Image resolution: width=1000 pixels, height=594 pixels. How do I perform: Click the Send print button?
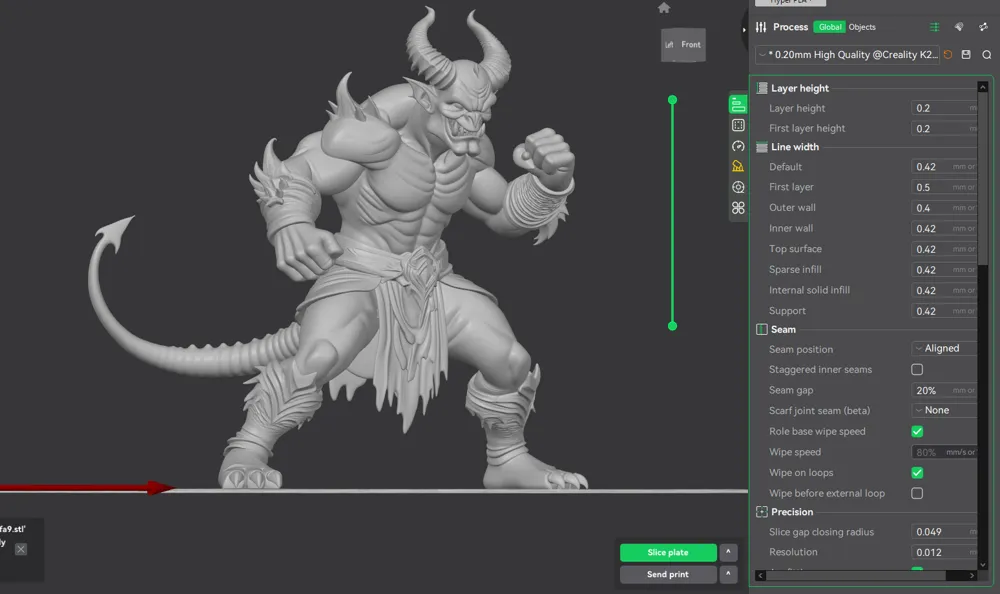(668, 574)
